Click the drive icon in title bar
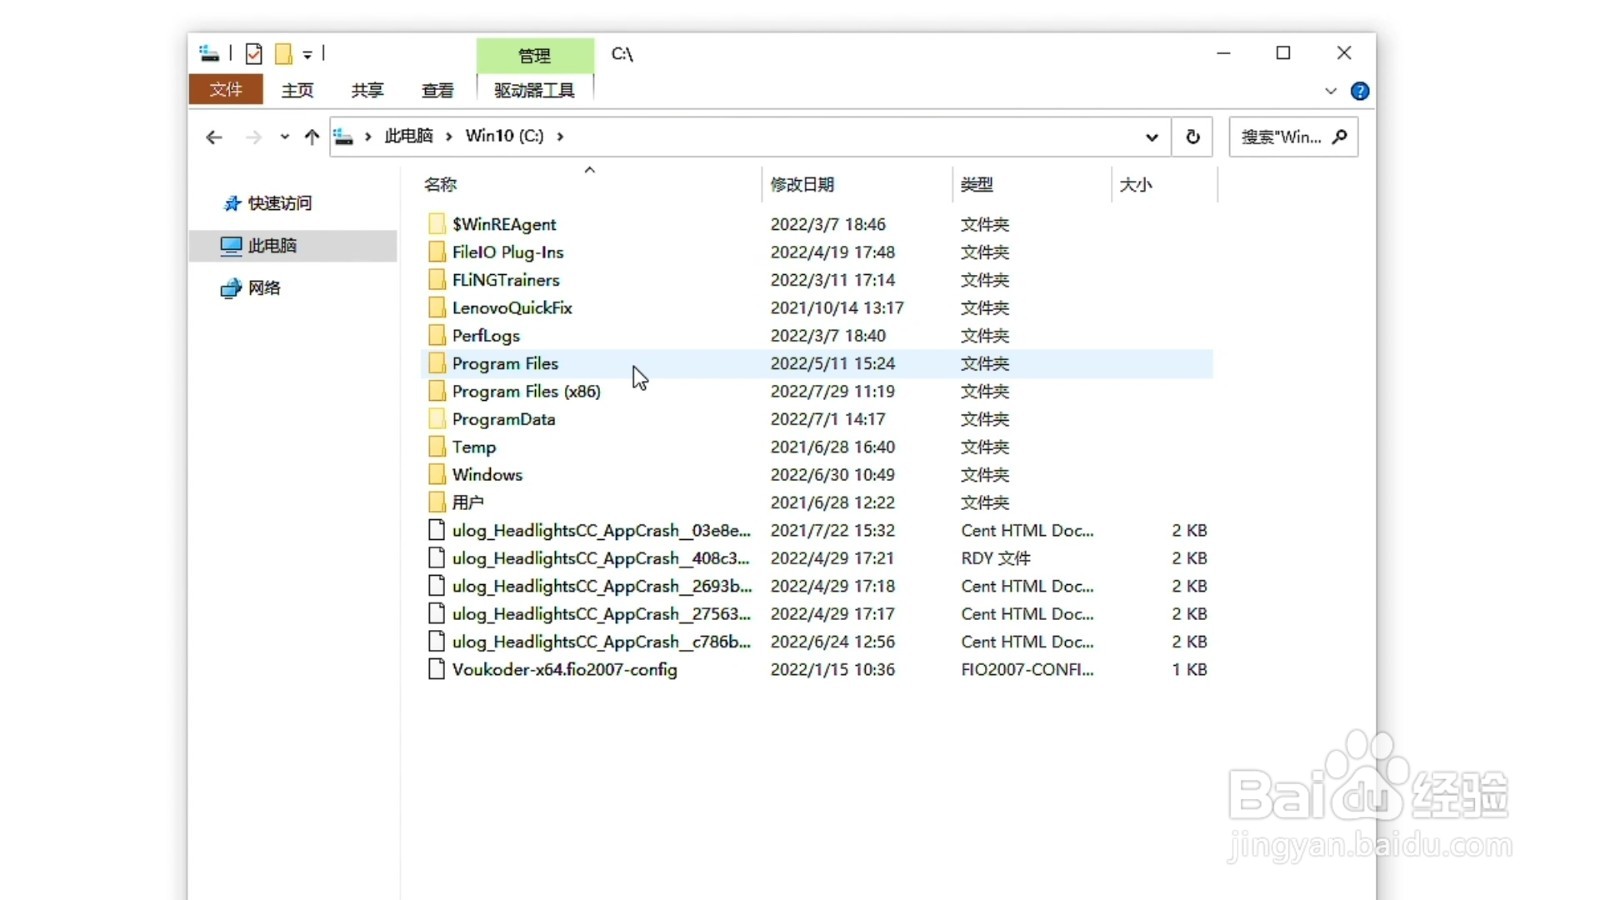The width and height of the screenshot is (1600, 900). (209, 54)
